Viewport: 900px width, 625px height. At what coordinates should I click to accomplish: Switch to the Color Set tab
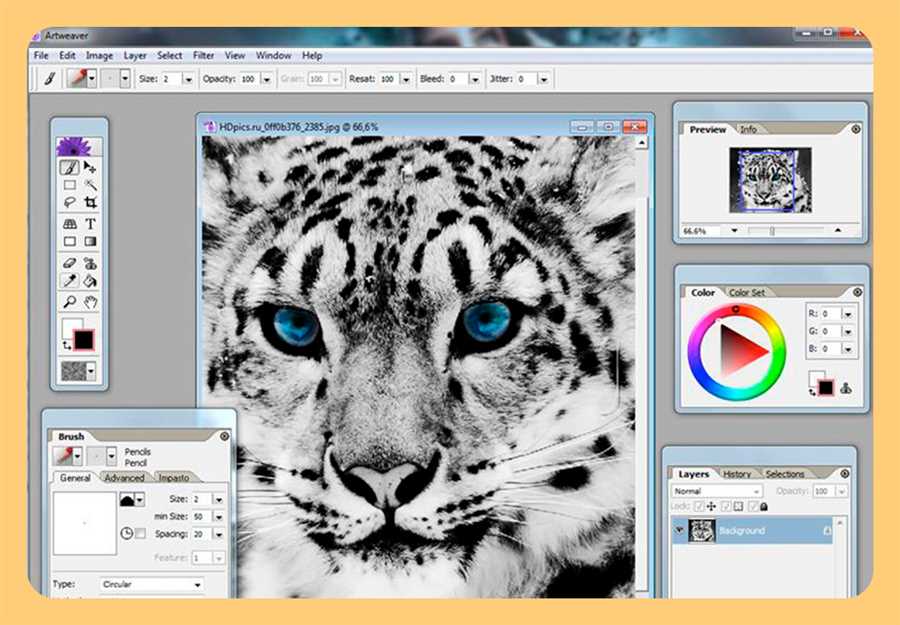747,293
